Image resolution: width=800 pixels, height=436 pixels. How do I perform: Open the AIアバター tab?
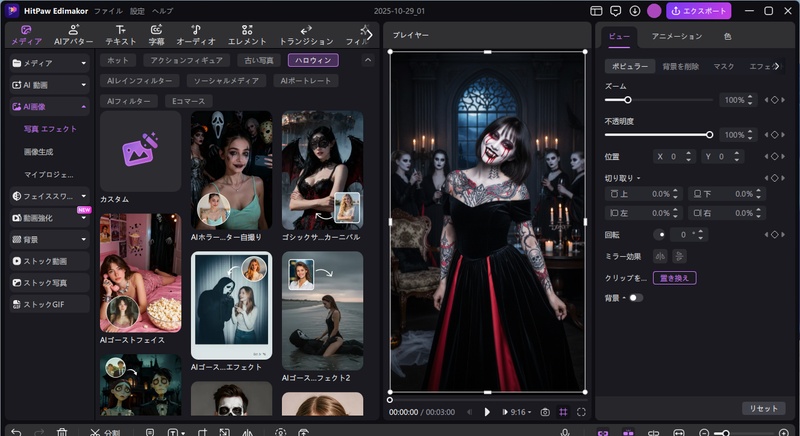pyautogui.click(x=73, y=35)
